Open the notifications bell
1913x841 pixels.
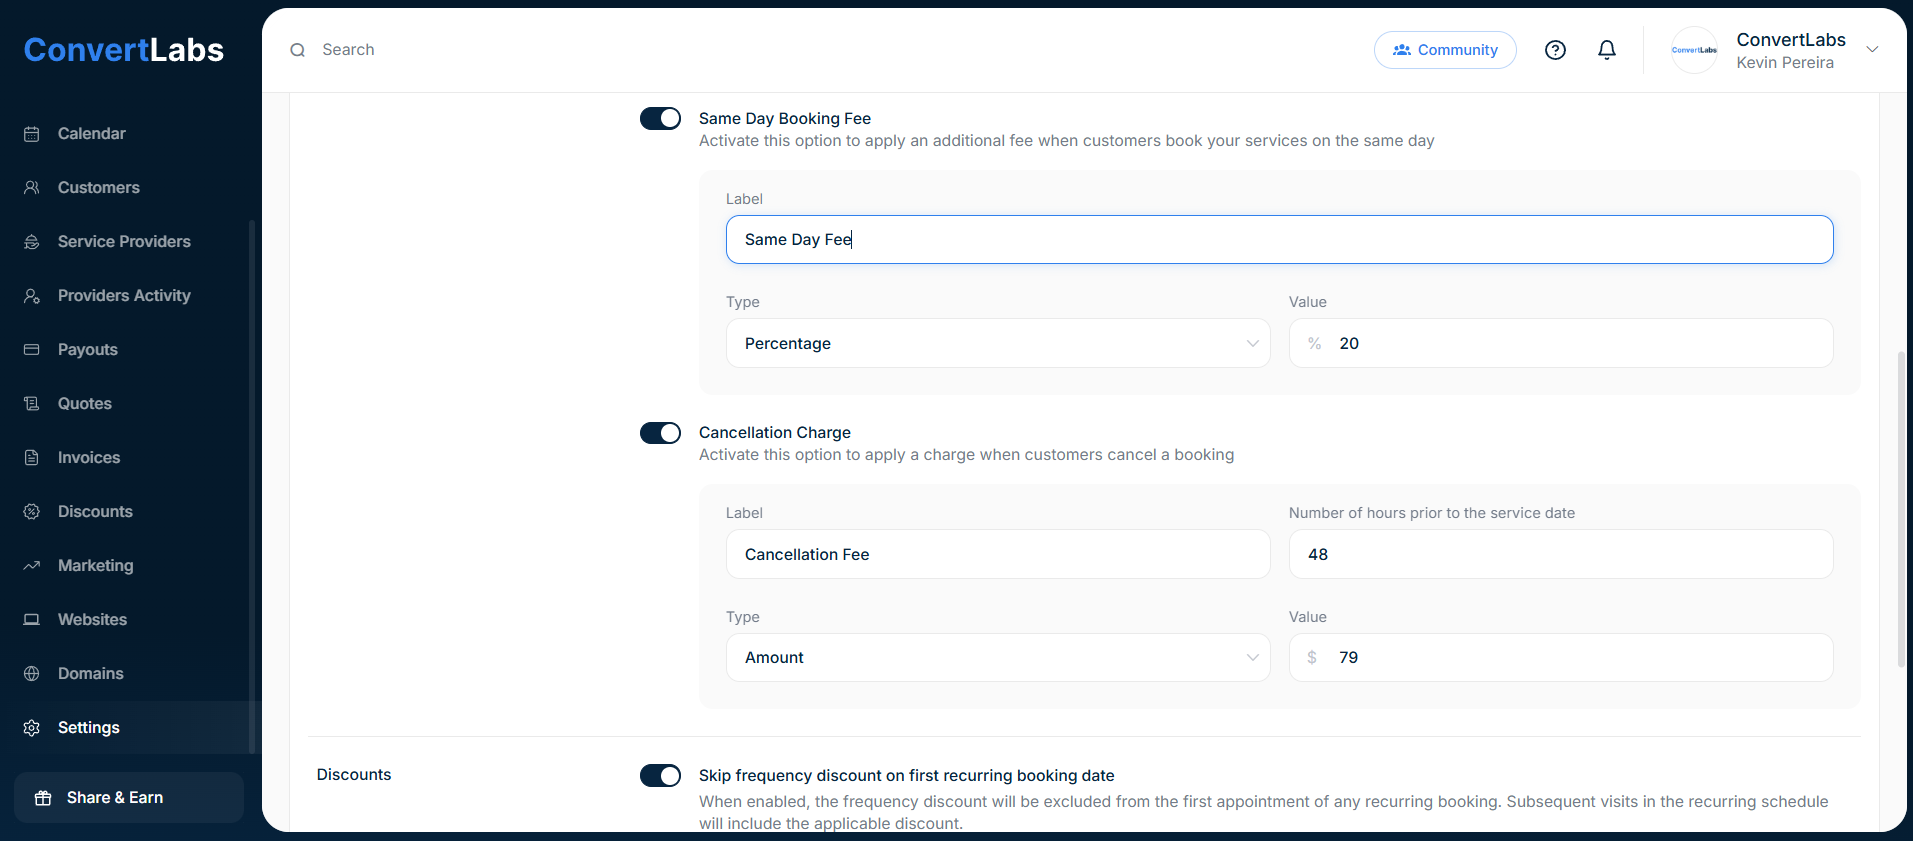(x=1606, y=50)
